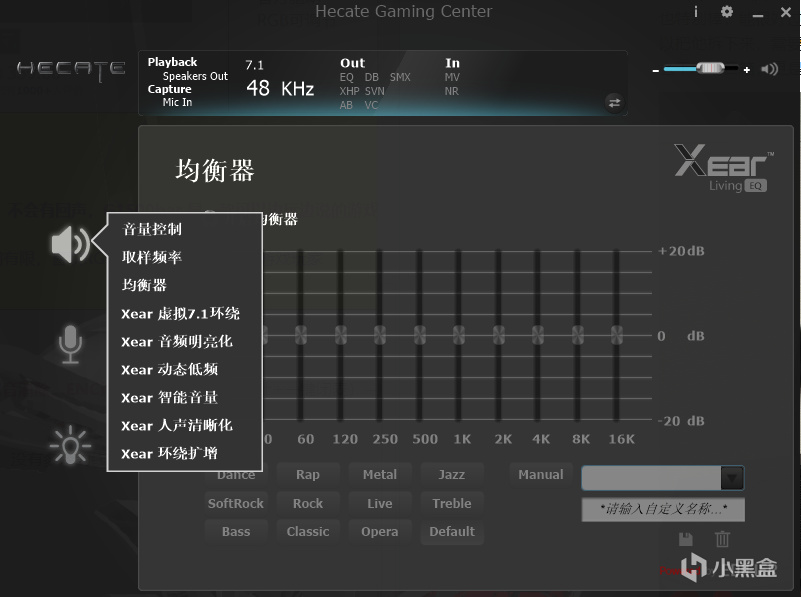Apply the Jazz equalizer preset

tap(452, 475)
